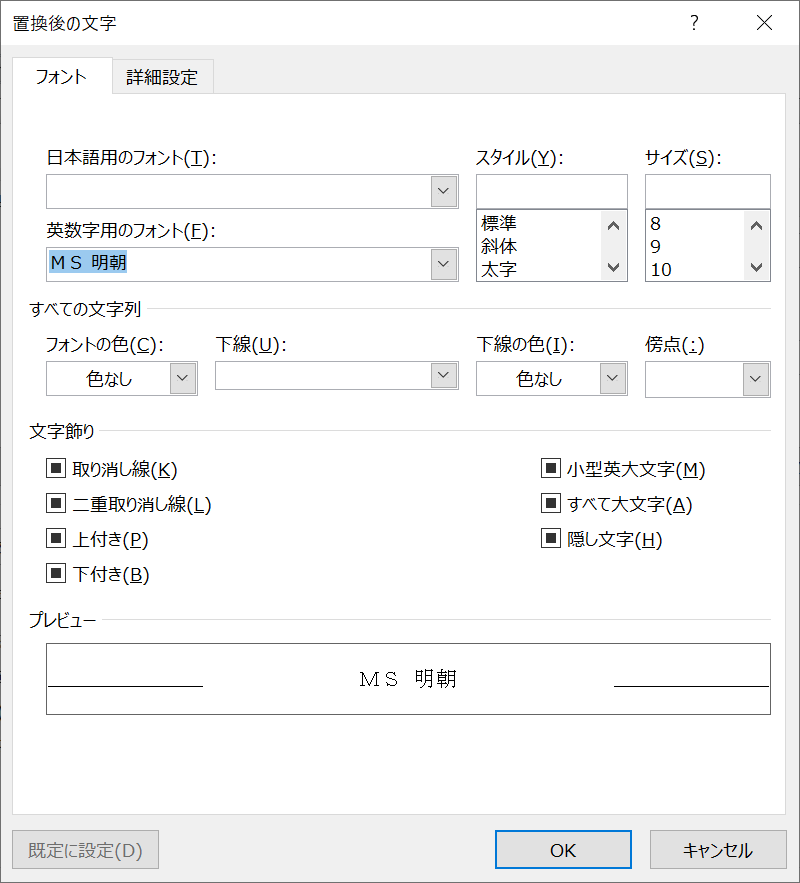Screen dimensions: 800x883
Task: Click up arrow in サイズ list
Action: [756, 226]
